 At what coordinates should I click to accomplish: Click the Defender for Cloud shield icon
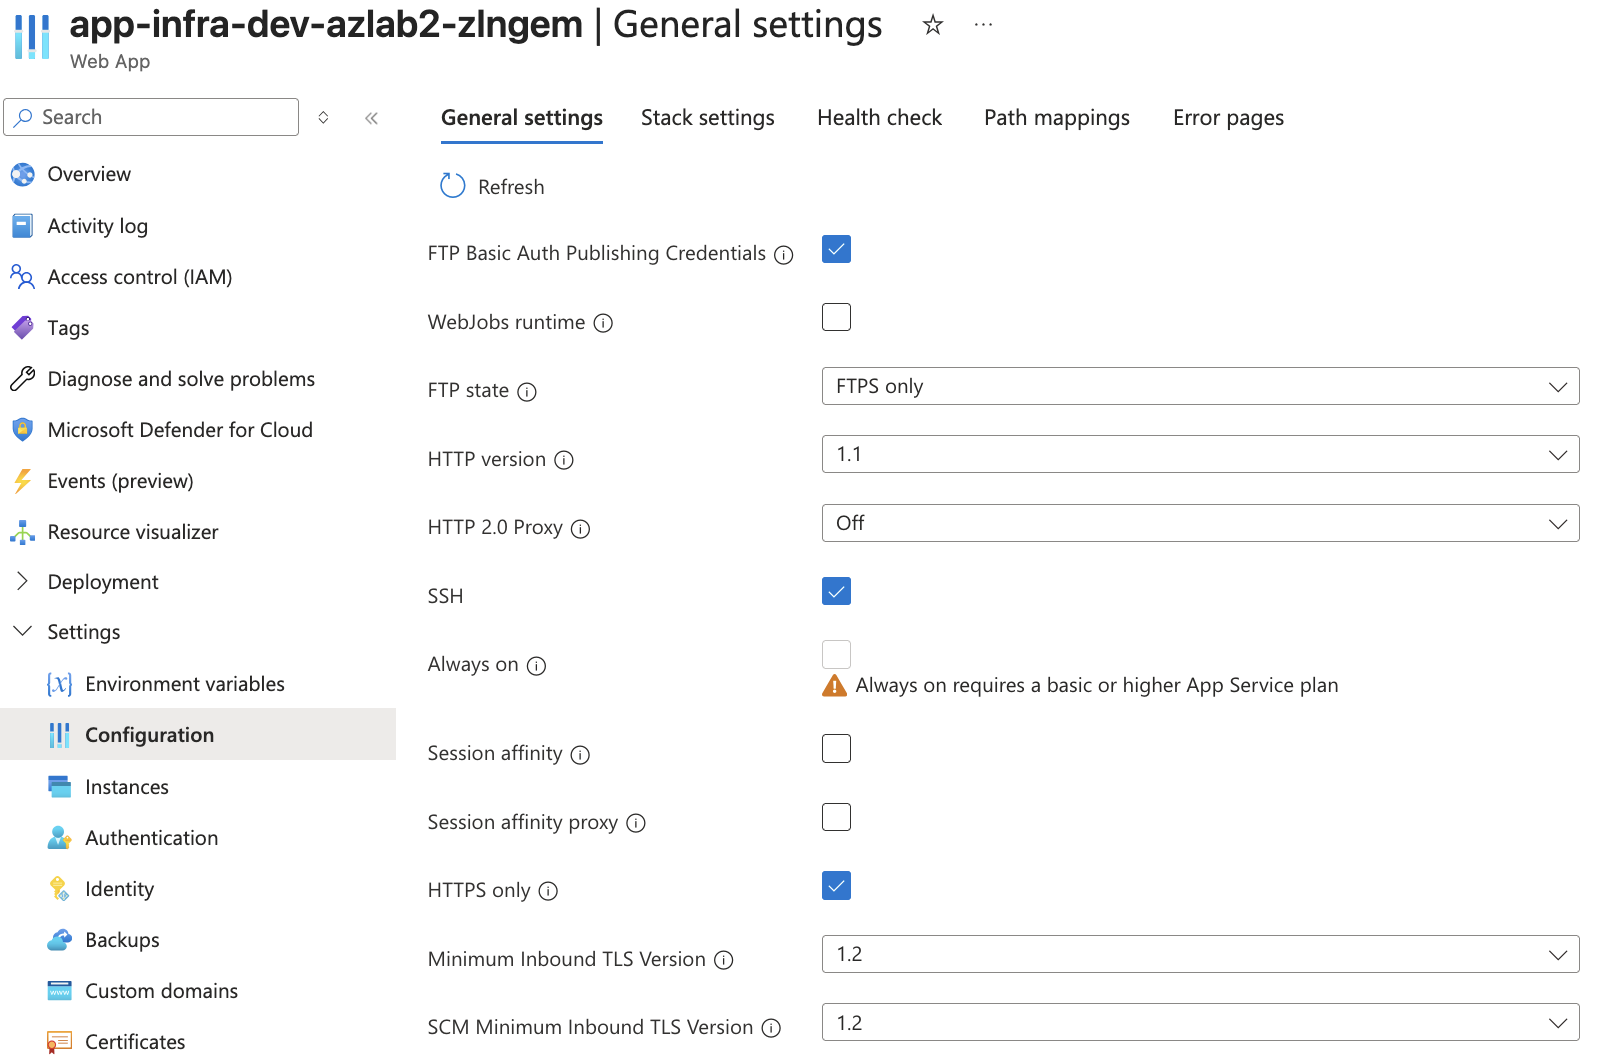[x=22, y=430]
